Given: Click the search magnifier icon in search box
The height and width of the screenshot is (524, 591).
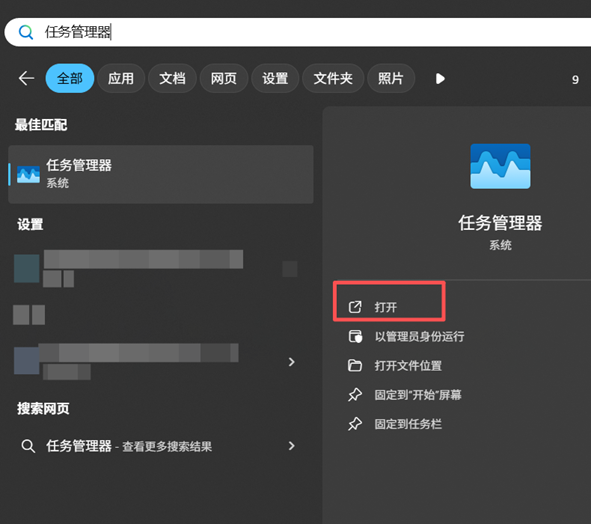Looking at the screenshot, I should [26, 32].
